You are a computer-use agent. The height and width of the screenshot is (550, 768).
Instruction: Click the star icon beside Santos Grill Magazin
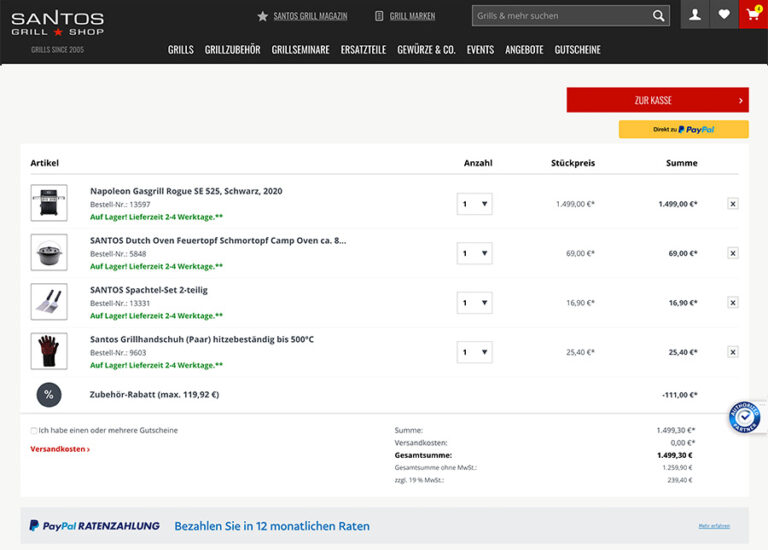[263, 16]
